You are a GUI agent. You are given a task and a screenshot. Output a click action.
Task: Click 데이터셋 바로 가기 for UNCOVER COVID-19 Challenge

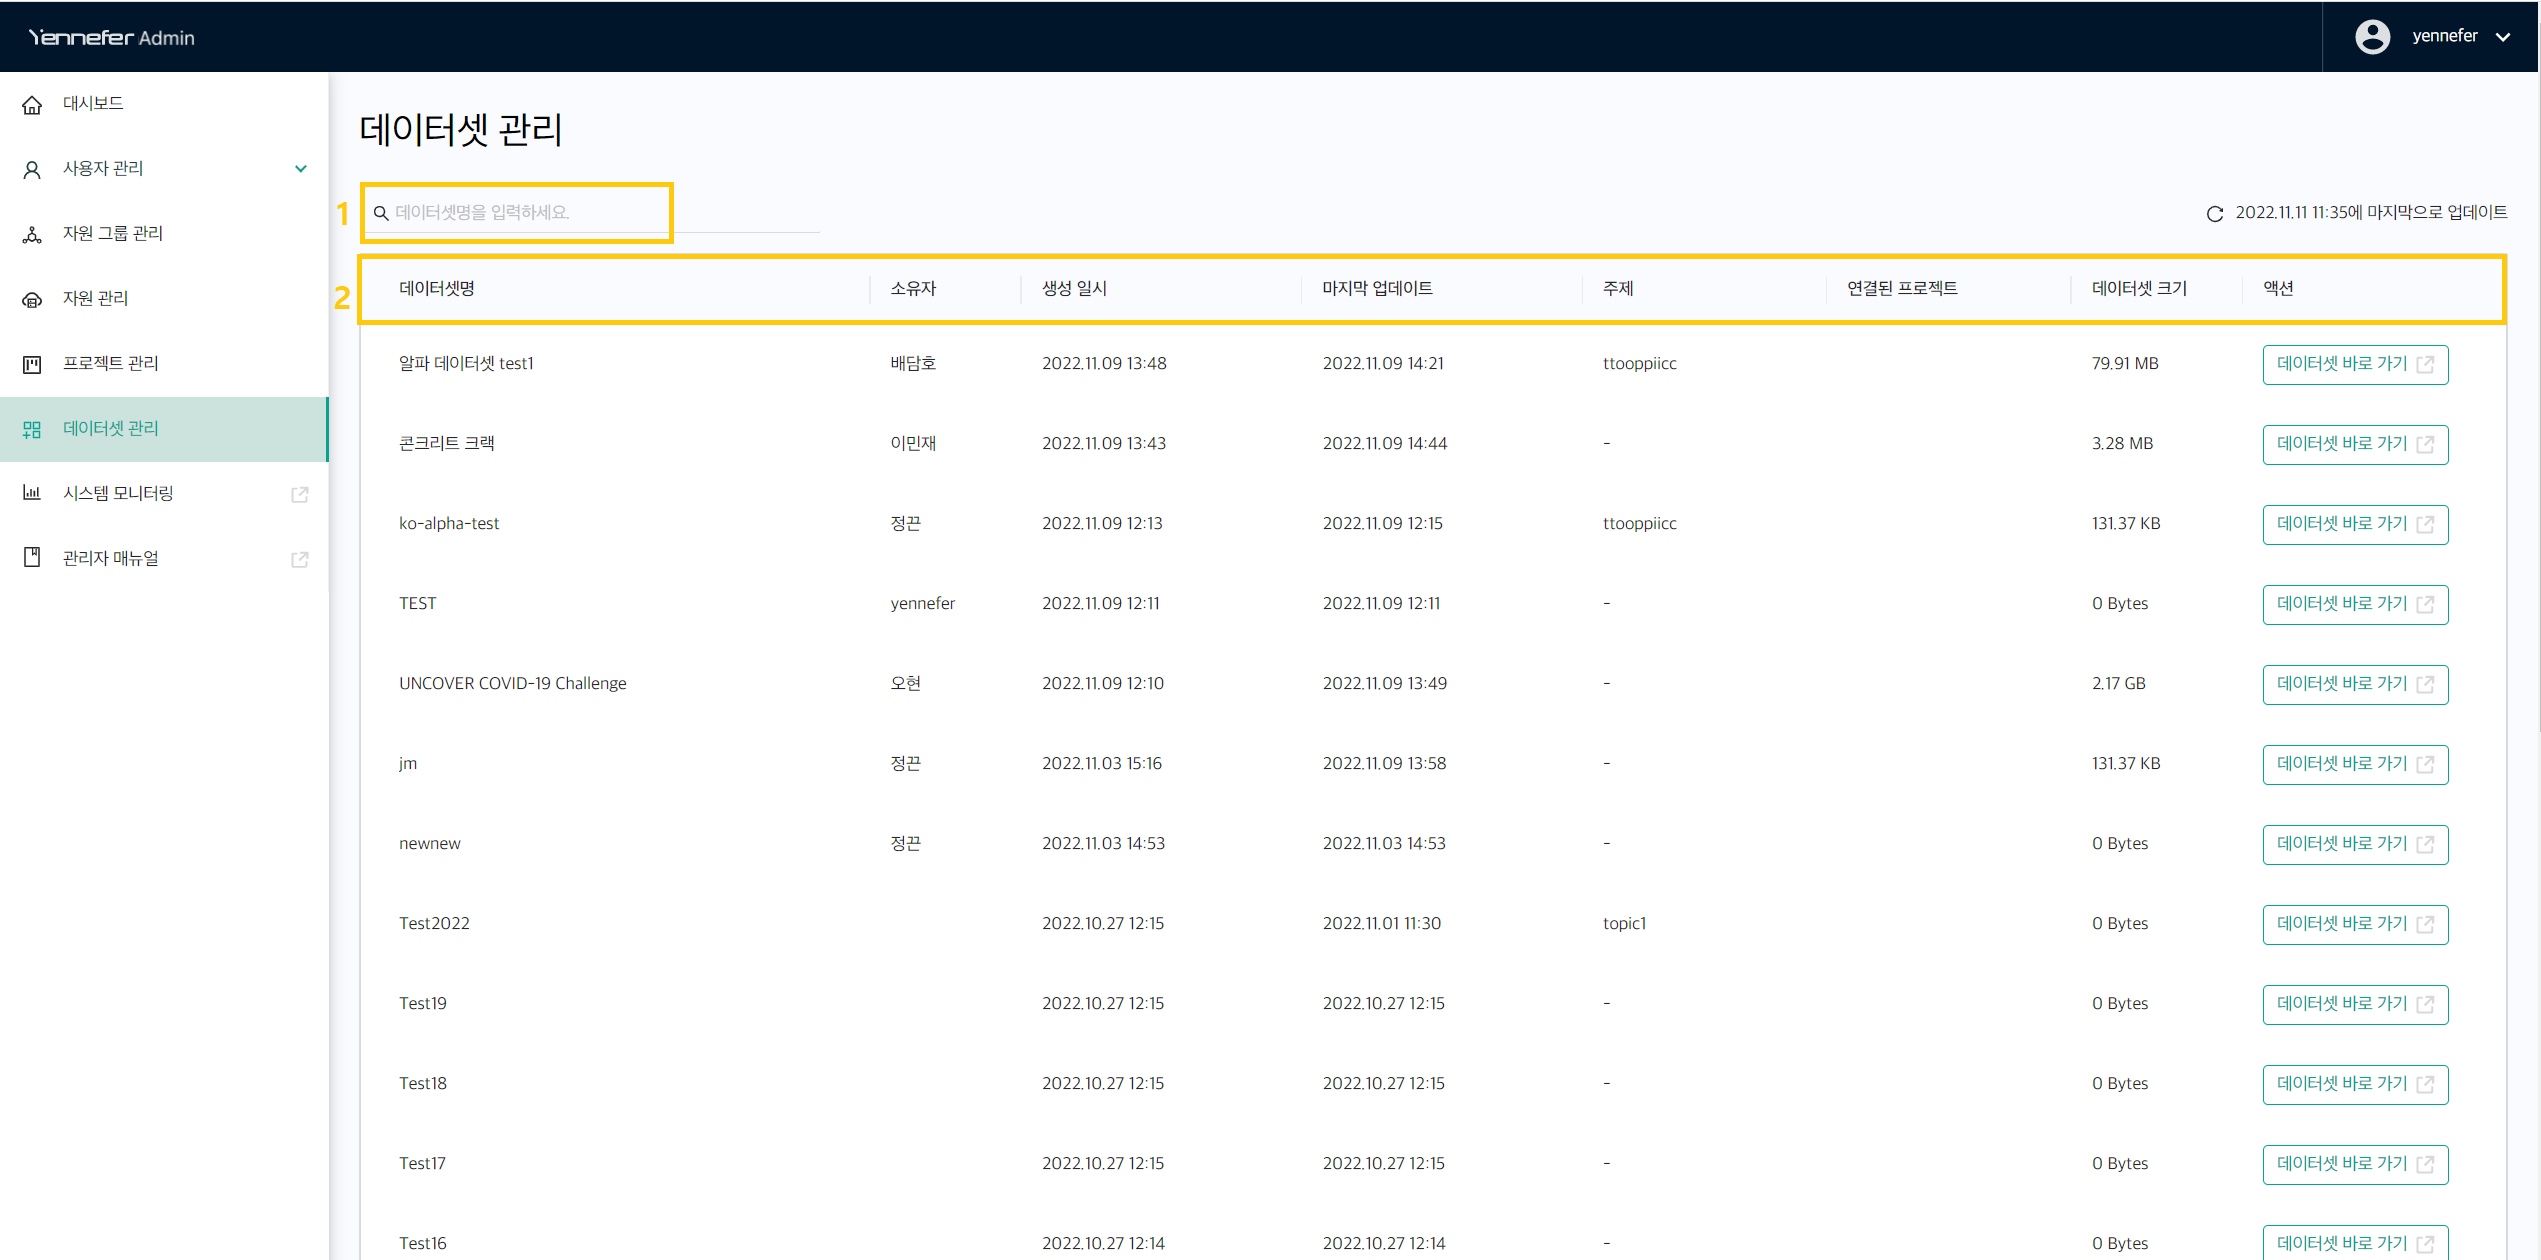tap(2354, 684)
